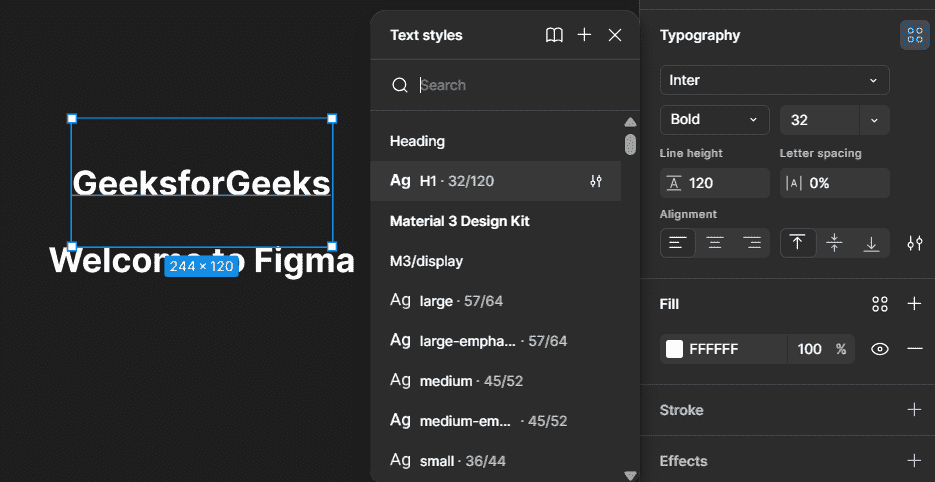Toggle fill visibility eye icon
Viewport: 935px width, 482px height.
[x=880, y=349]
